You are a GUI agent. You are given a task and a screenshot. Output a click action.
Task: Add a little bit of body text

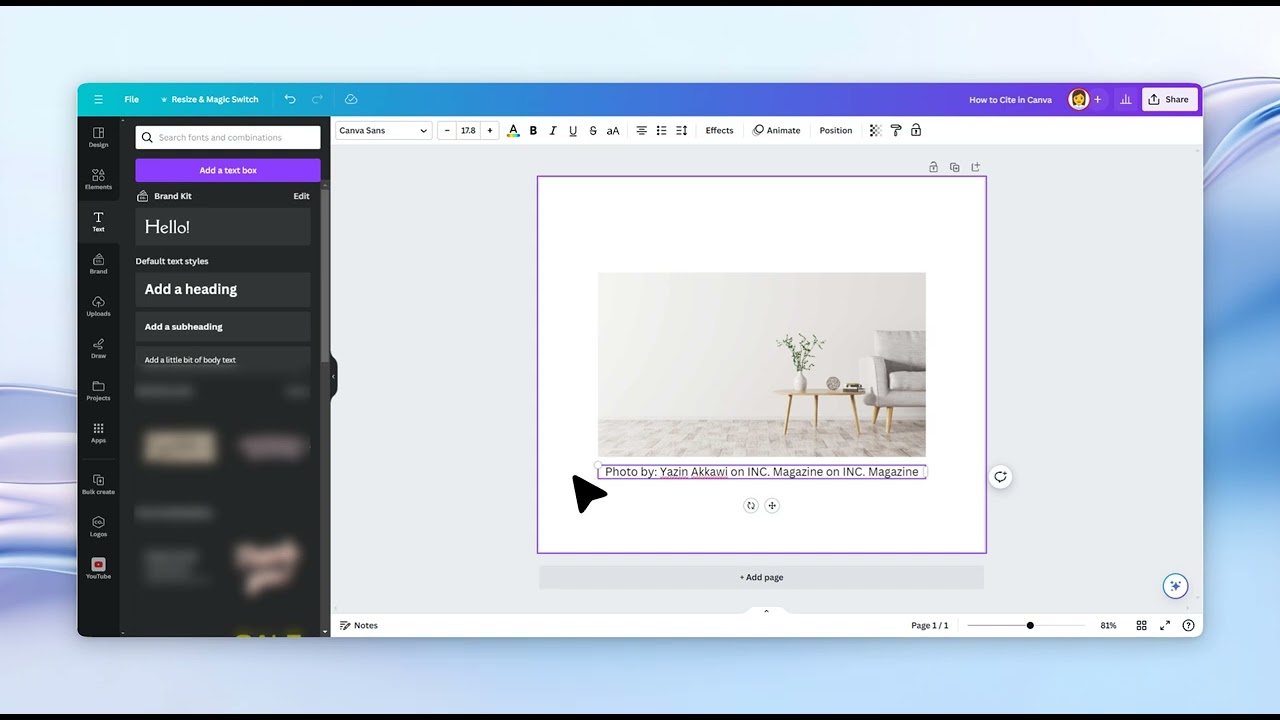tap(223, 360)
